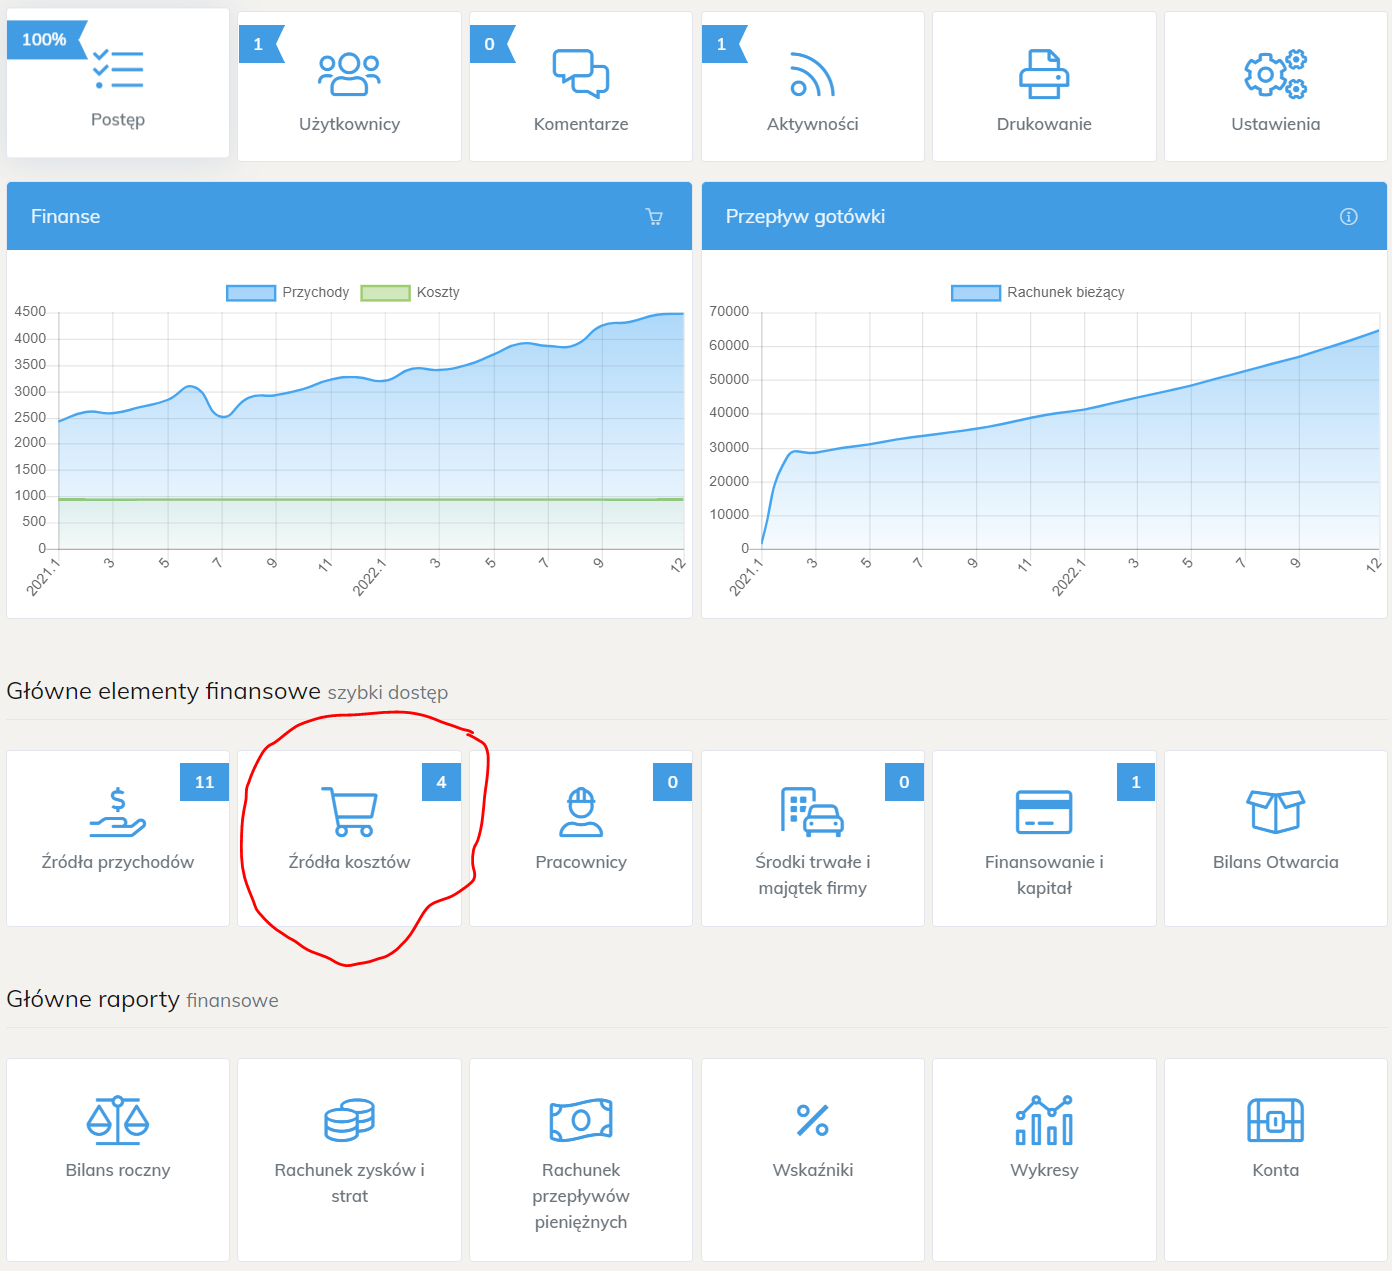Toggle Przychody series in Finanse legend
Image resolution: width=1392 pixels, height=1271 pixels.
click(x=288, y=292)
